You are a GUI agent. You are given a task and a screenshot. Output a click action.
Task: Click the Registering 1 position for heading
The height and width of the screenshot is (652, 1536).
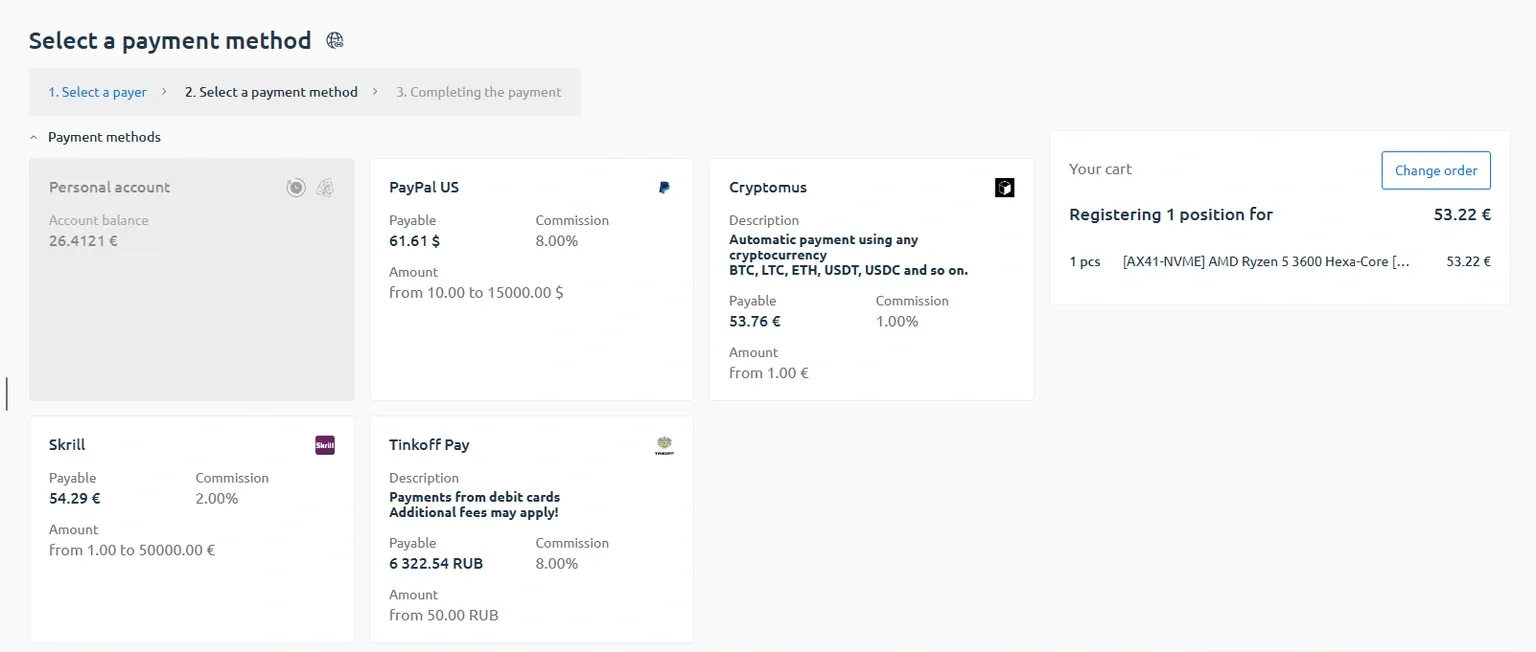point(1170,214)
